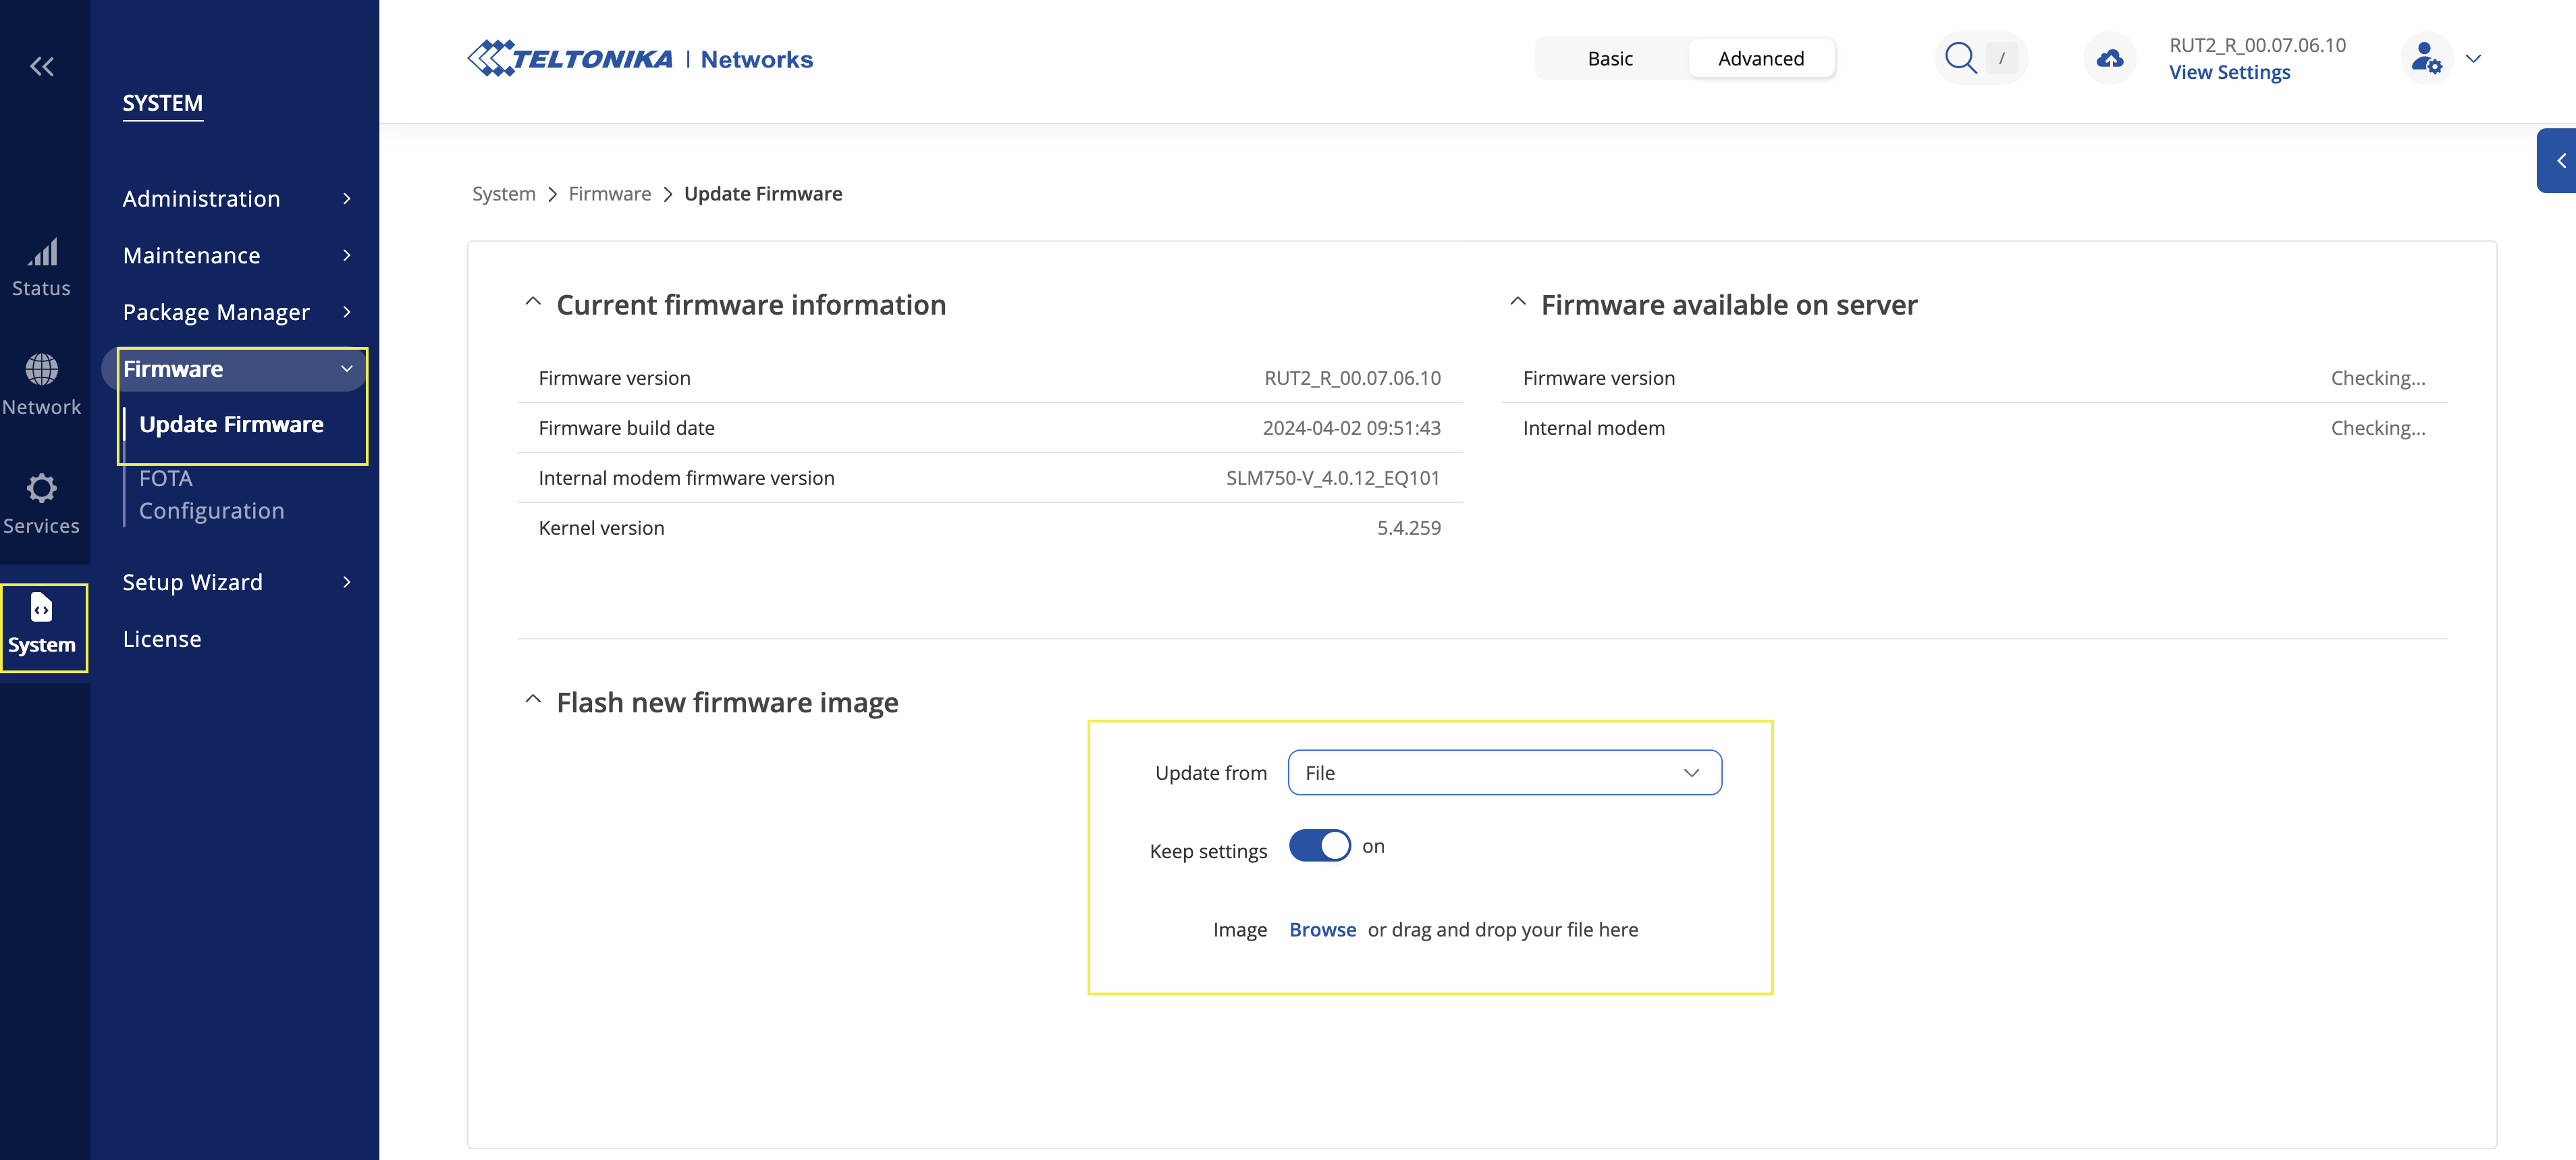The height and width of the screenshot is (1160, 2576).
Task: Click Browse to select firmware image
Action: click(1322, 930)
